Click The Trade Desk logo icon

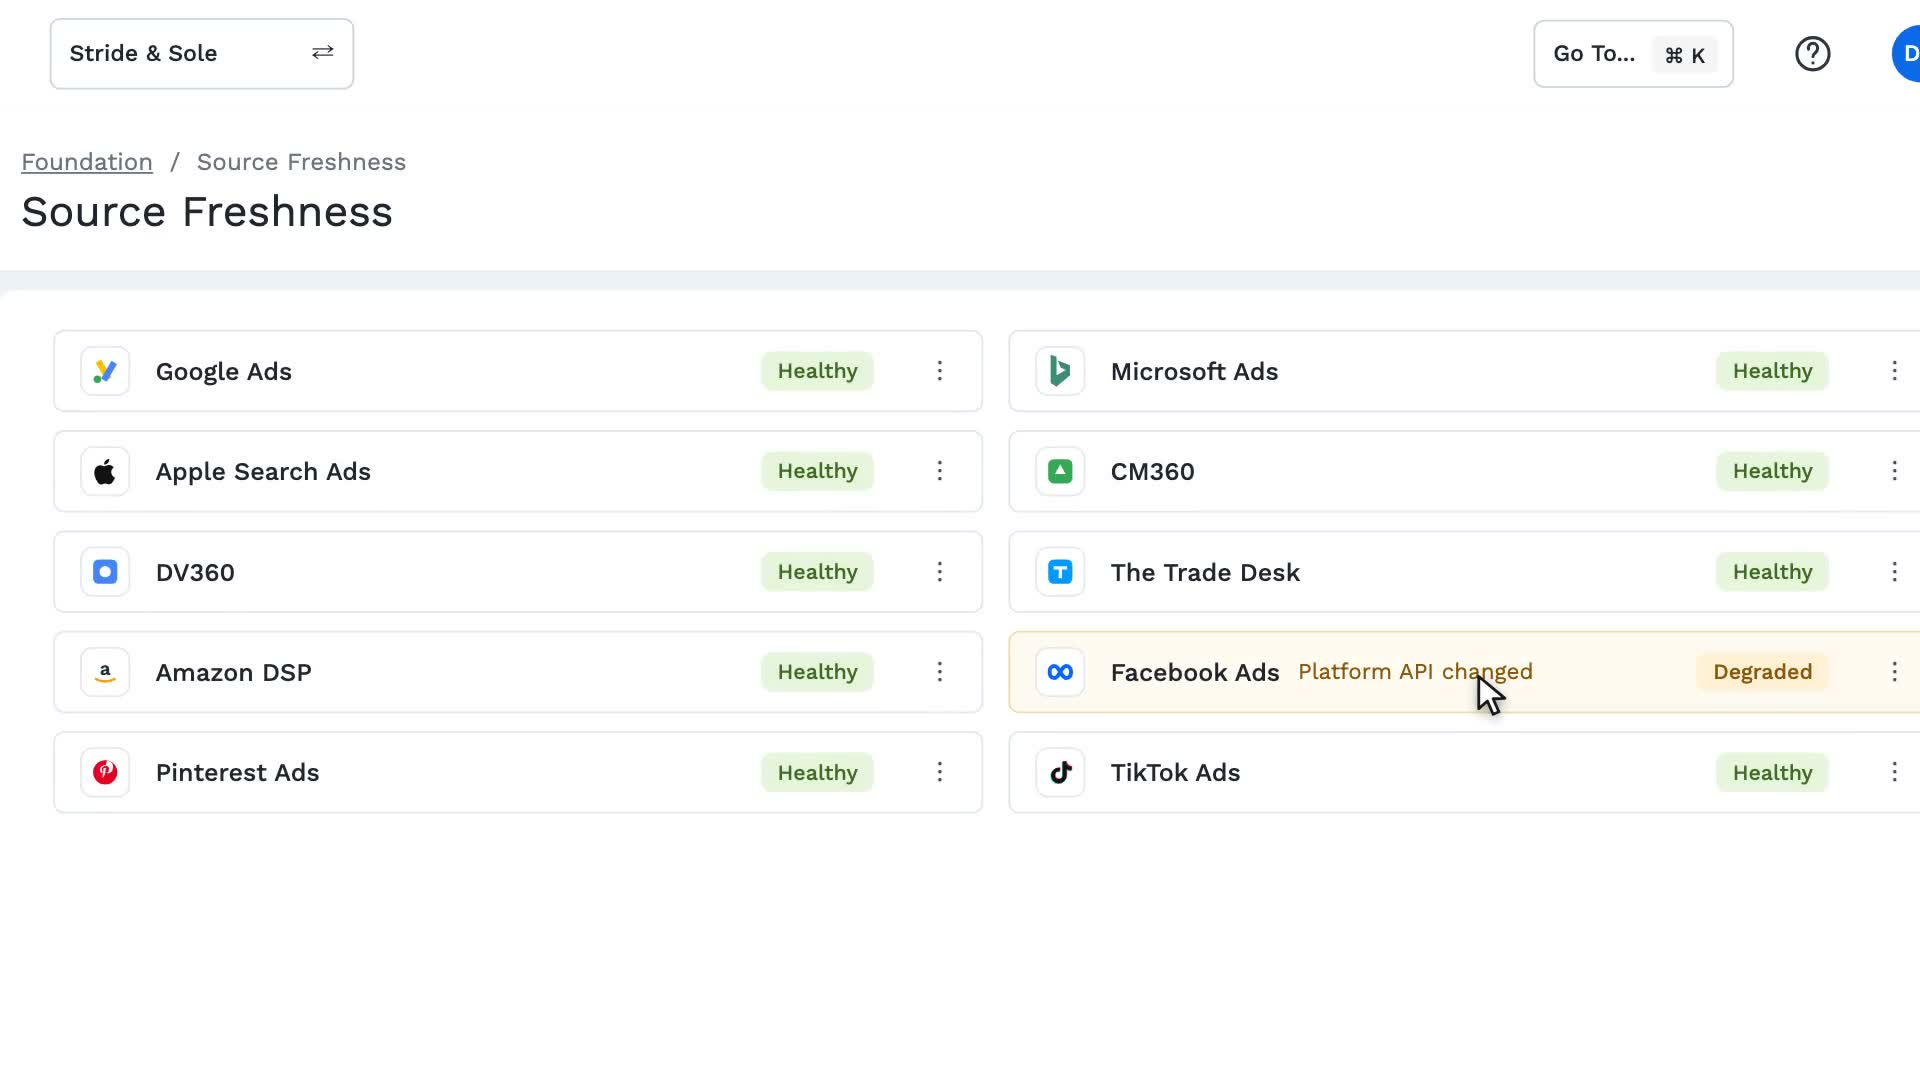1060,572
